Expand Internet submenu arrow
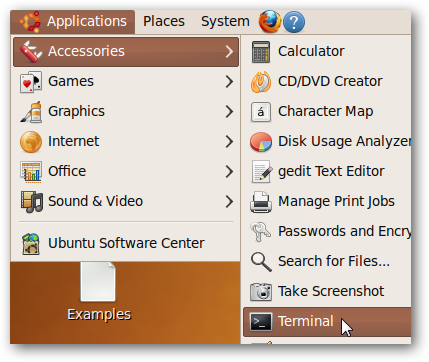This screenshot has height=362, width=429. pyautogui.click(x=229, y=141)
